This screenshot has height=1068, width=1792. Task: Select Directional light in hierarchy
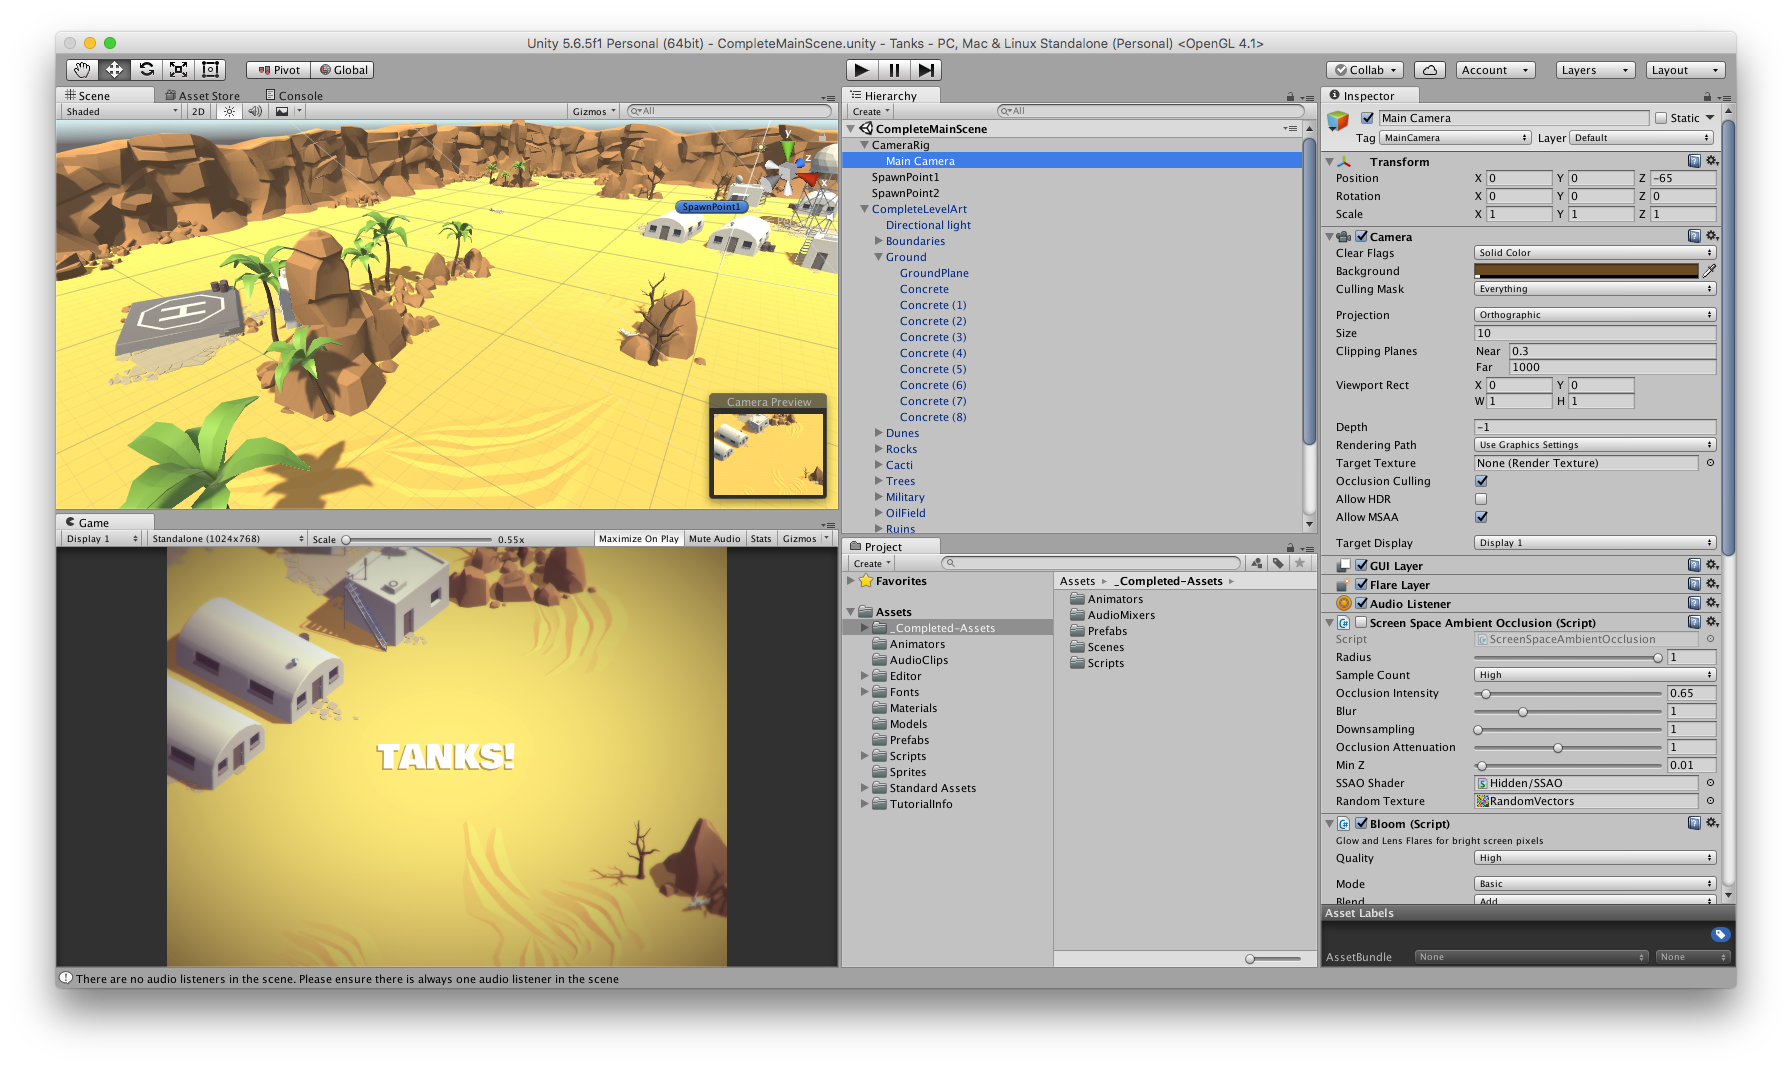point(928,225)
